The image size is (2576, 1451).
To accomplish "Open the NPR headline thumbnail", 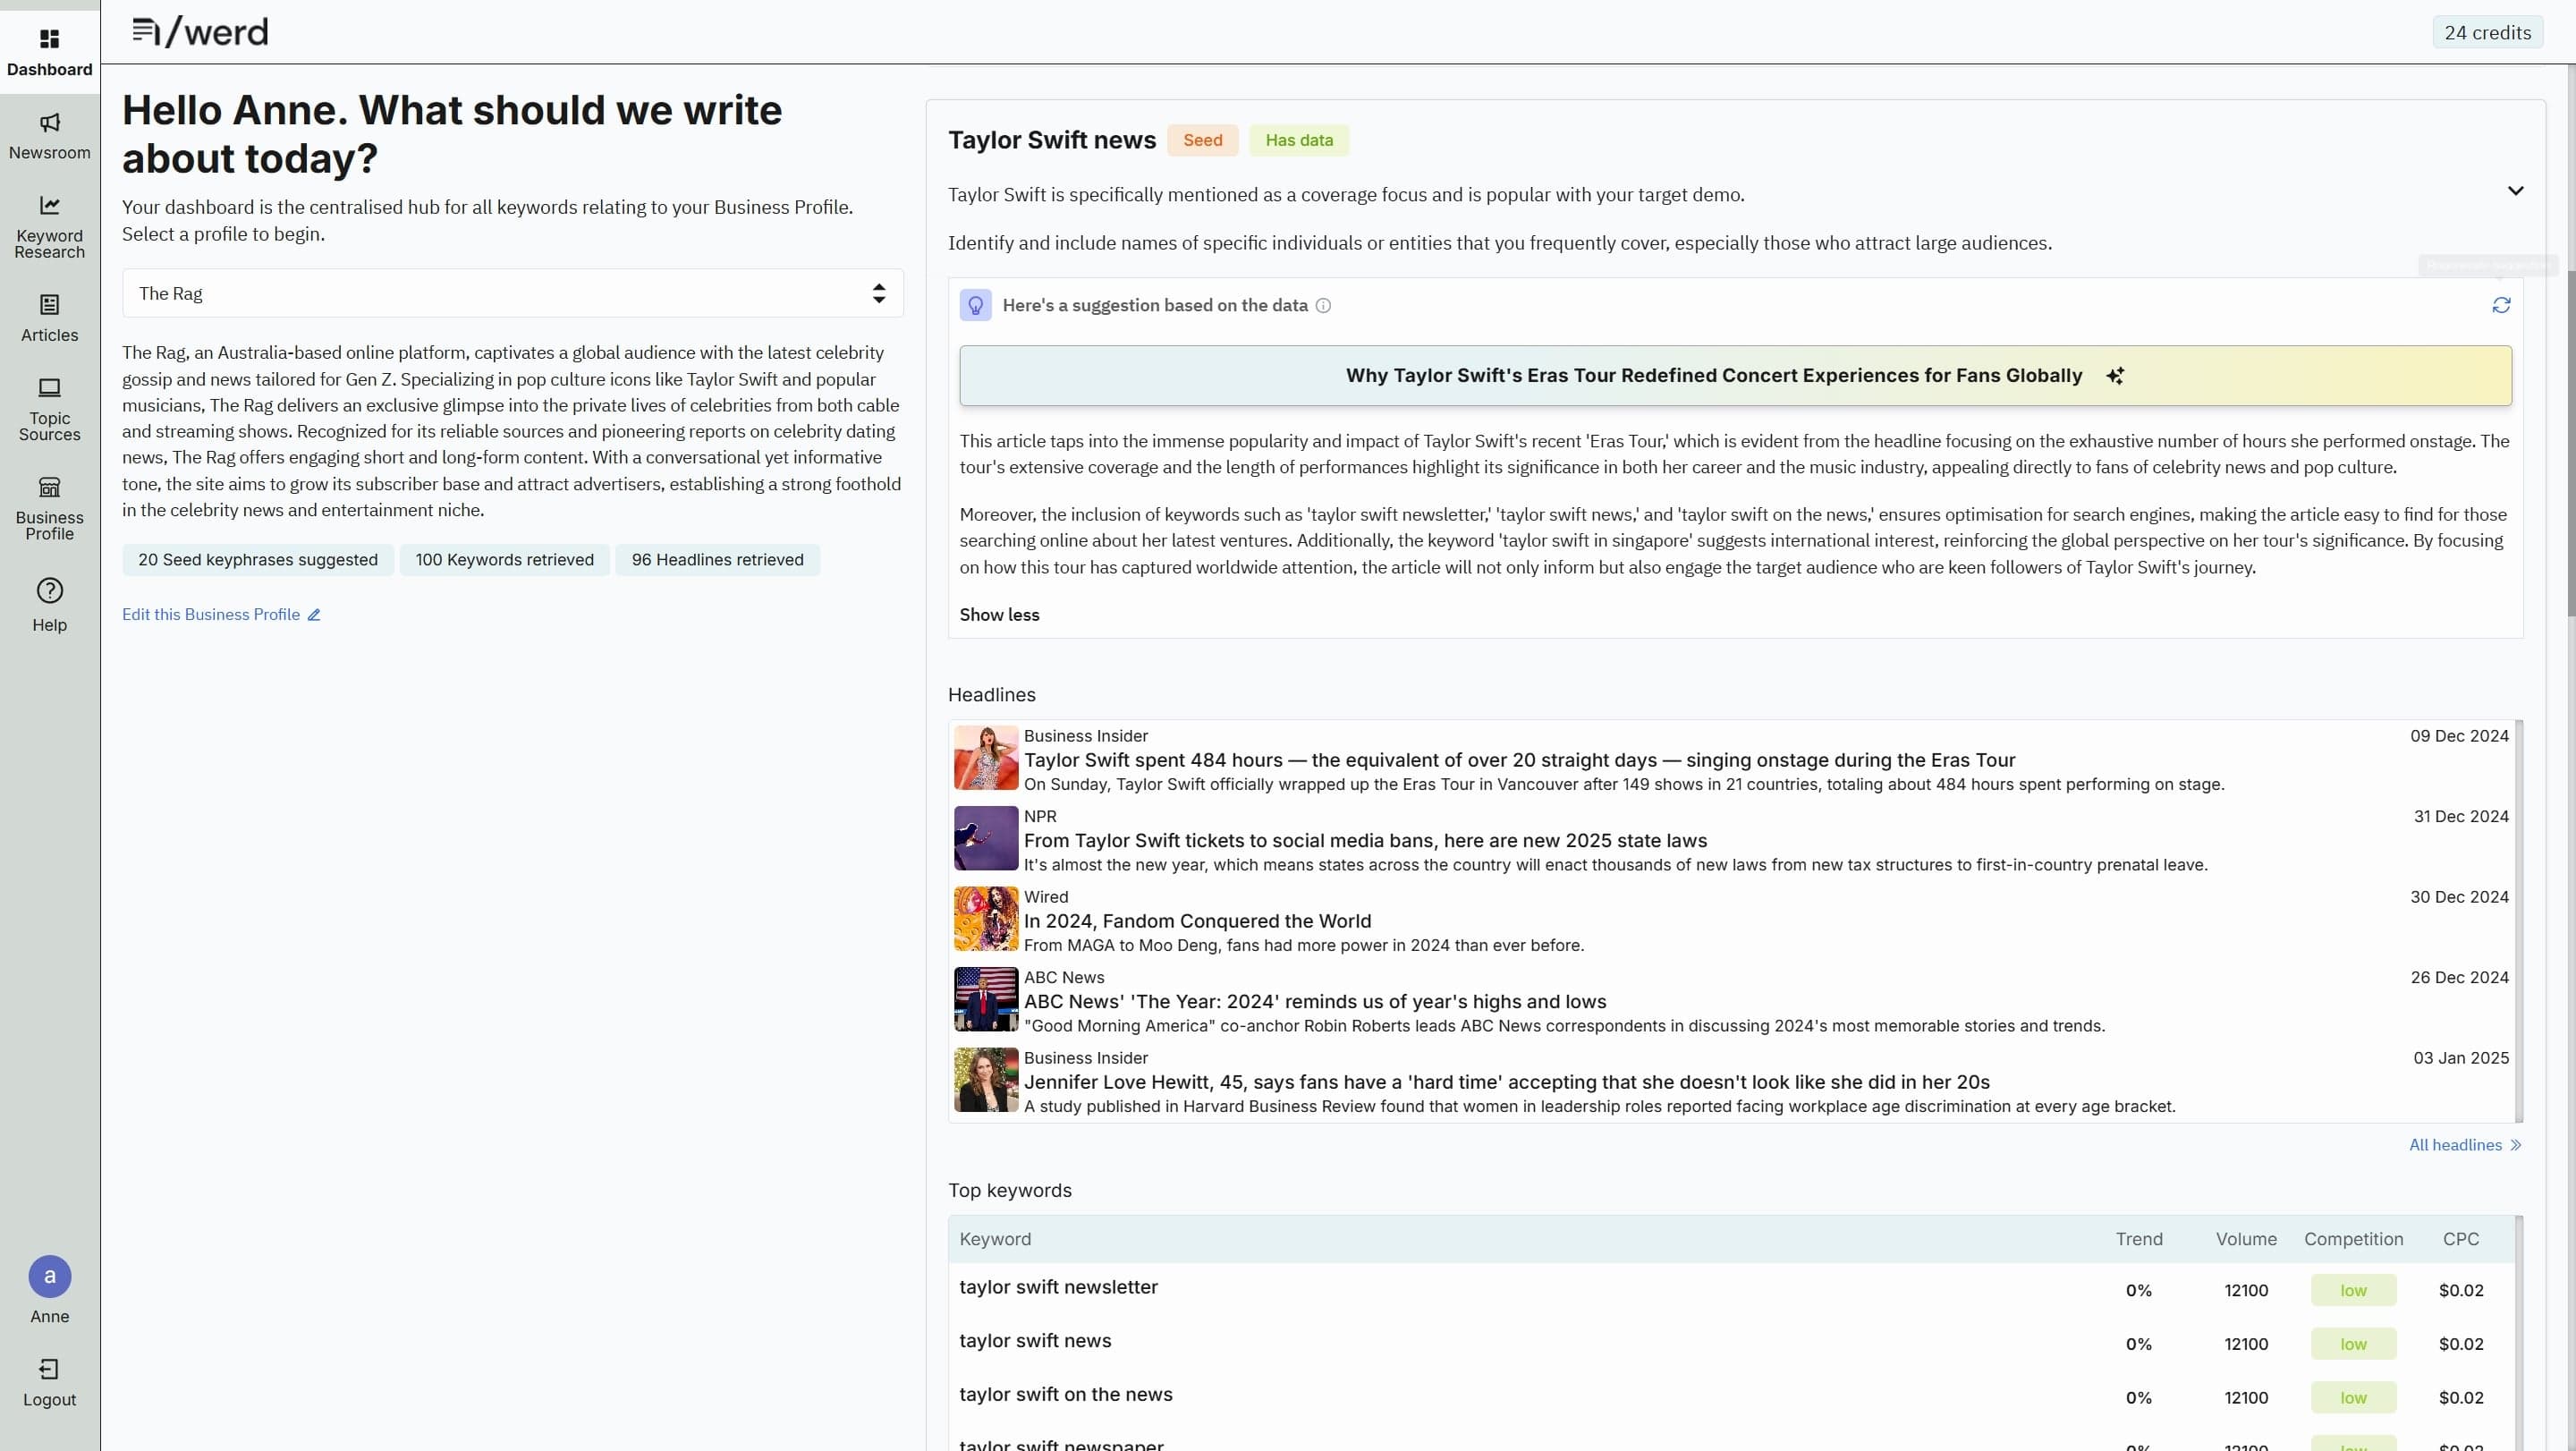I will coord(985,838).
